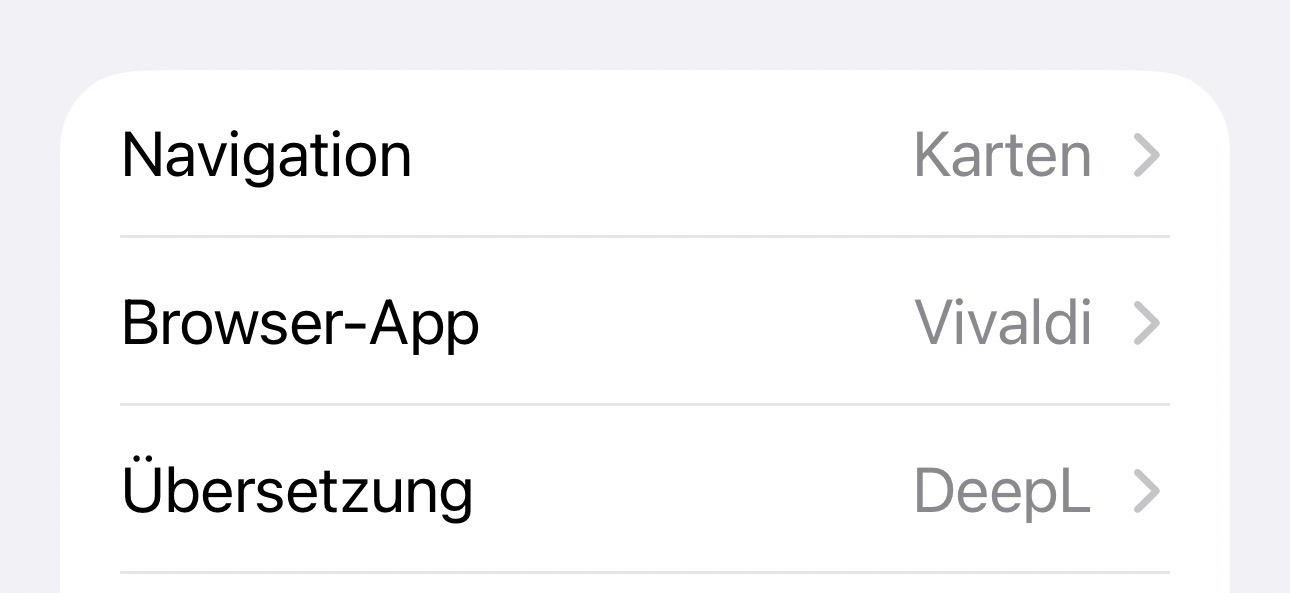The height and width of the screenshot is (593, 1290).
Task: Click the empty middle of Navigation row
Action: 663,155
